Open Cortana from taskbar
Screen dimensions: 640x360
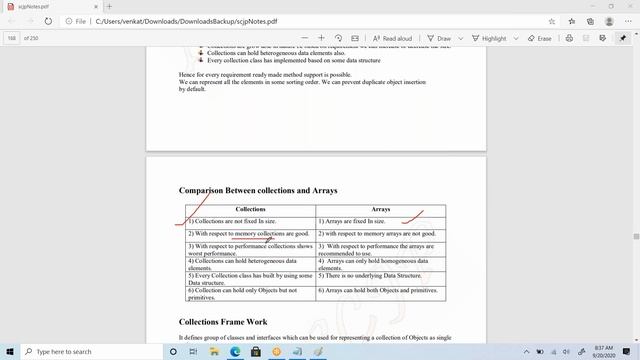click(x=173, y=351)
